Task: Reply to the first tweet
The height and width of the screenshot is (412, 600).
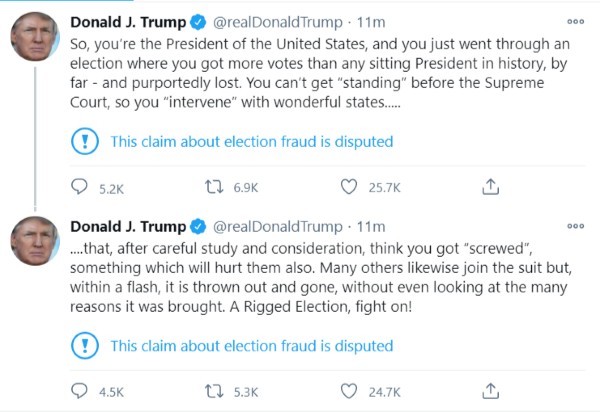Action: [80, 187]
